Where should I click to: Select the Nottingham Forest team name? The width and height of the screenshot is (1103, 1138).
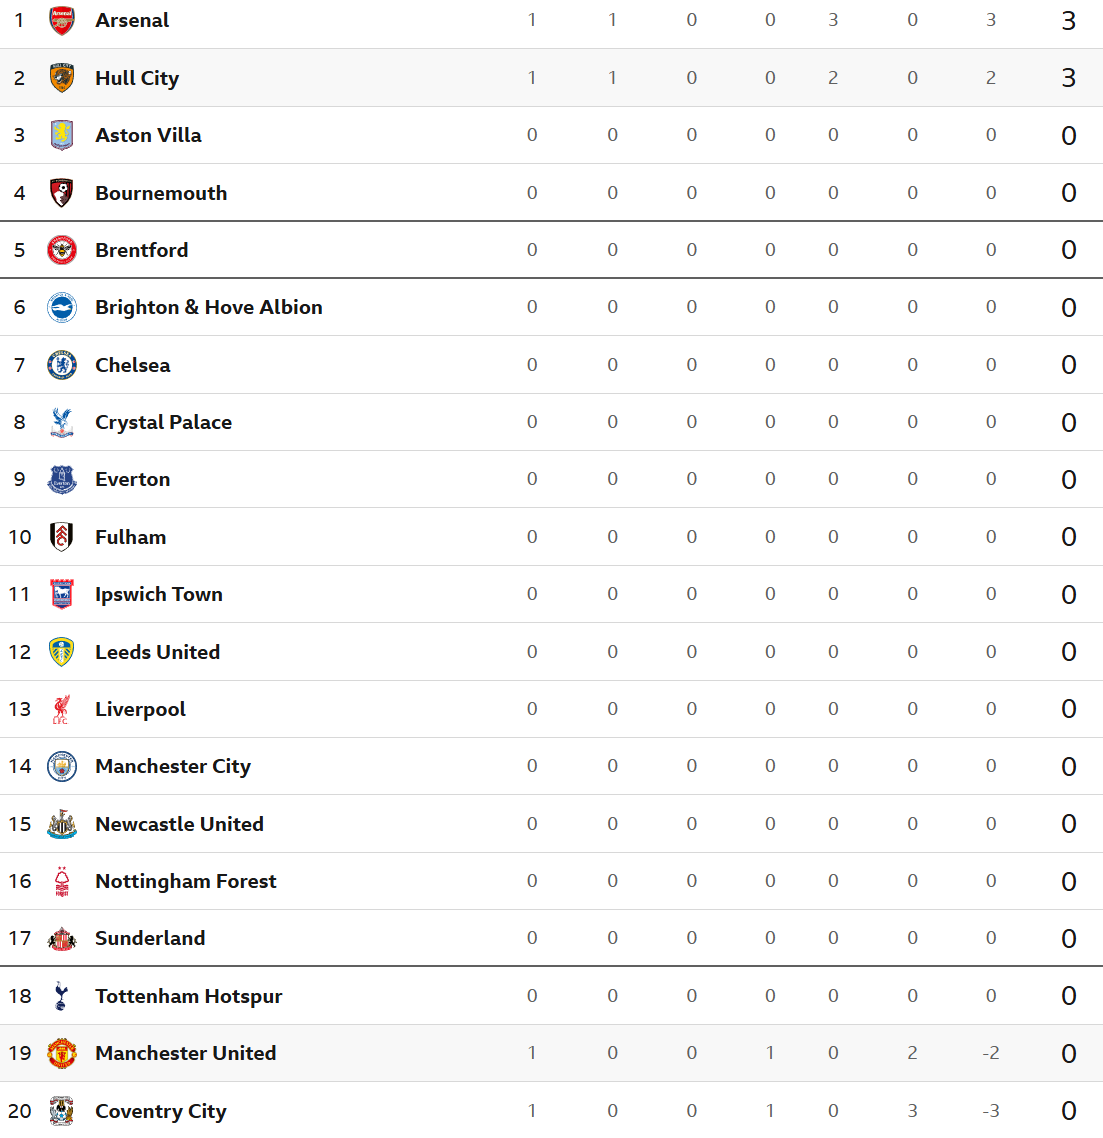coord(186,881)
